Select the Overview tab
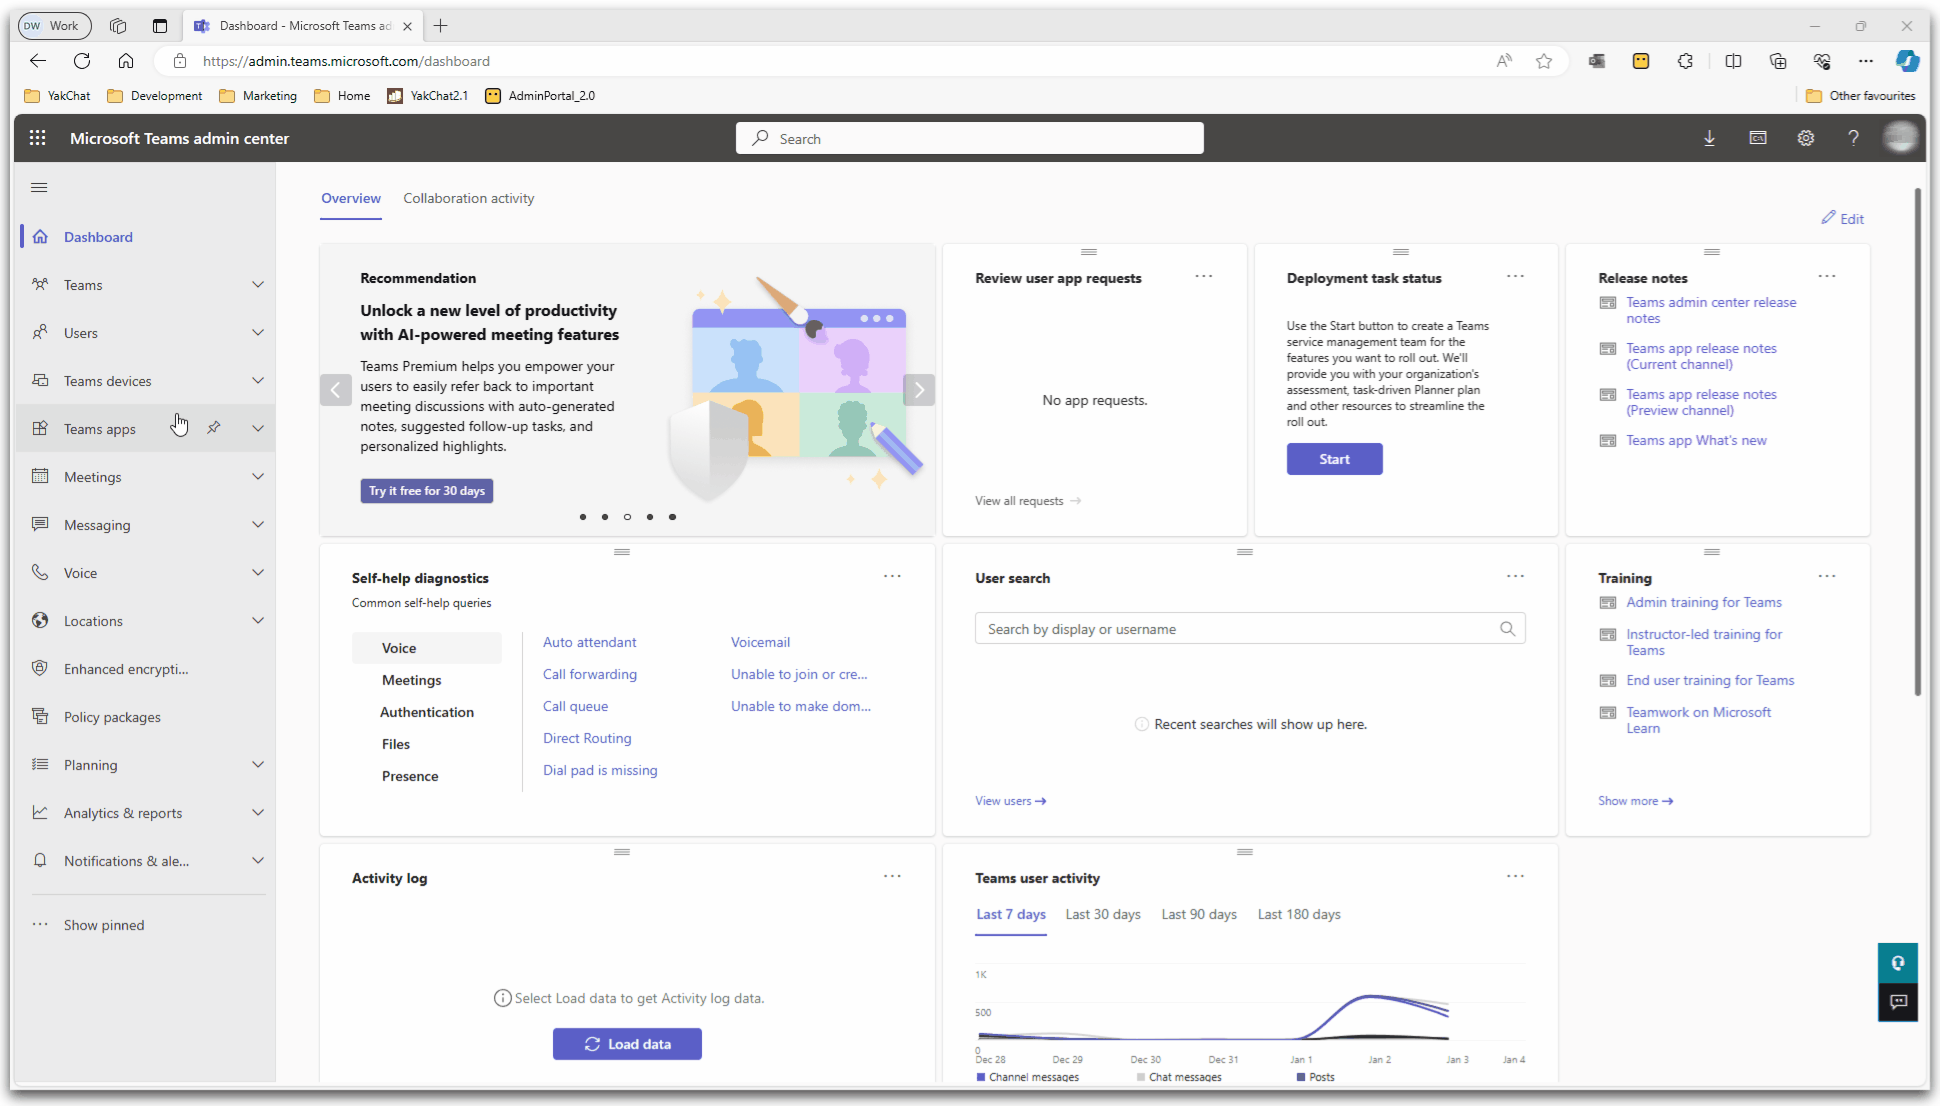 coord(351,198)
